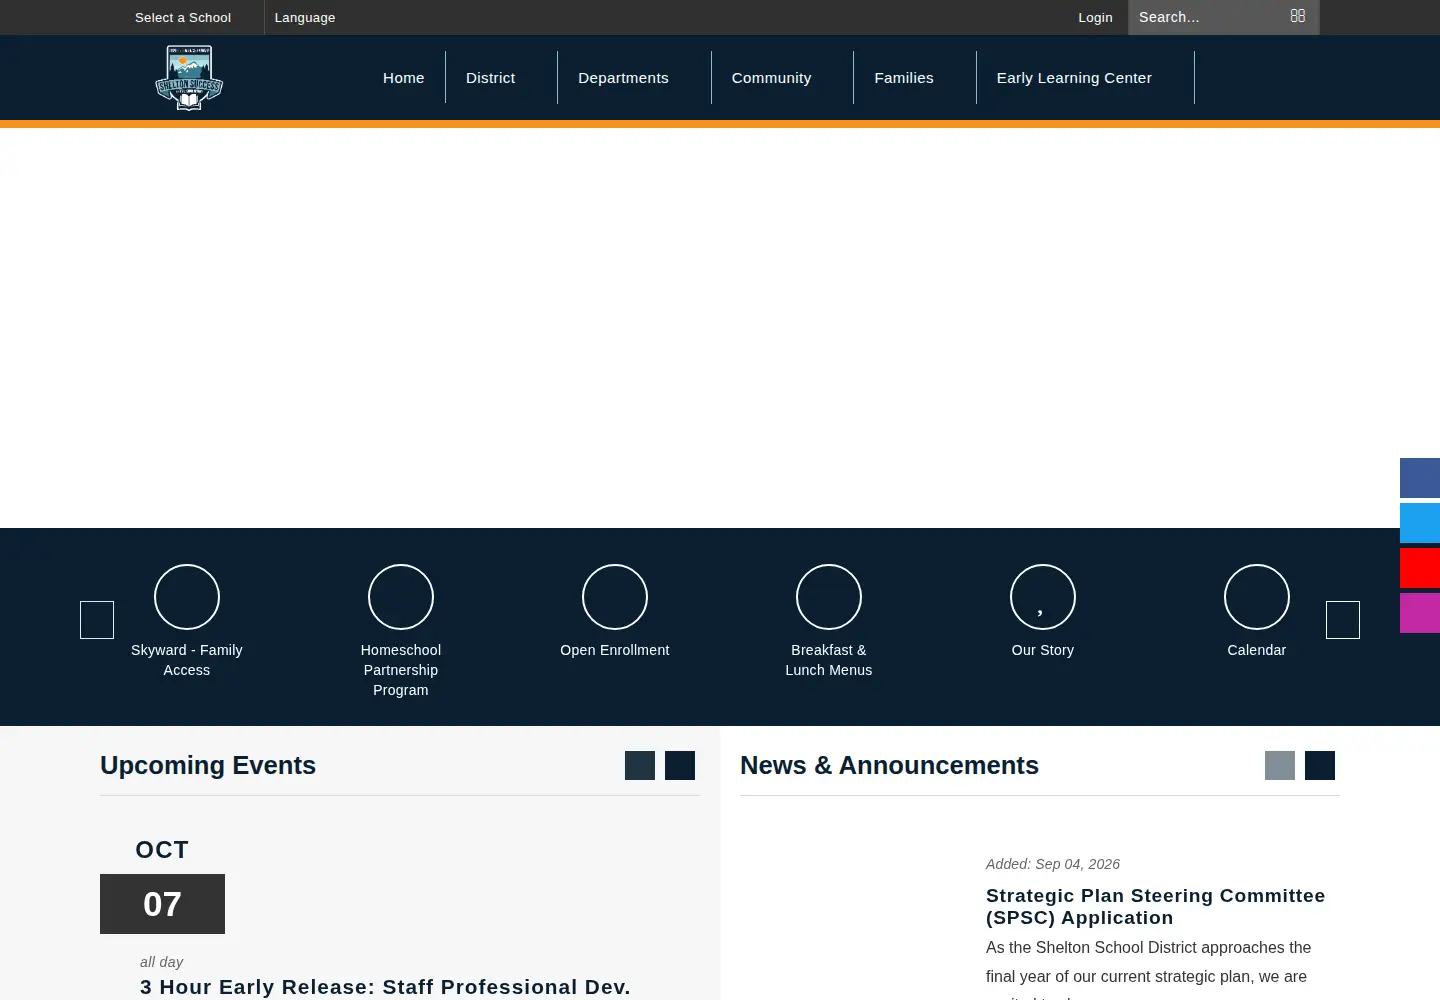Open the Strategic Plan Steering Committee article
The width and height of the screenshot is (1440, 1000).
click(1155, 907)
